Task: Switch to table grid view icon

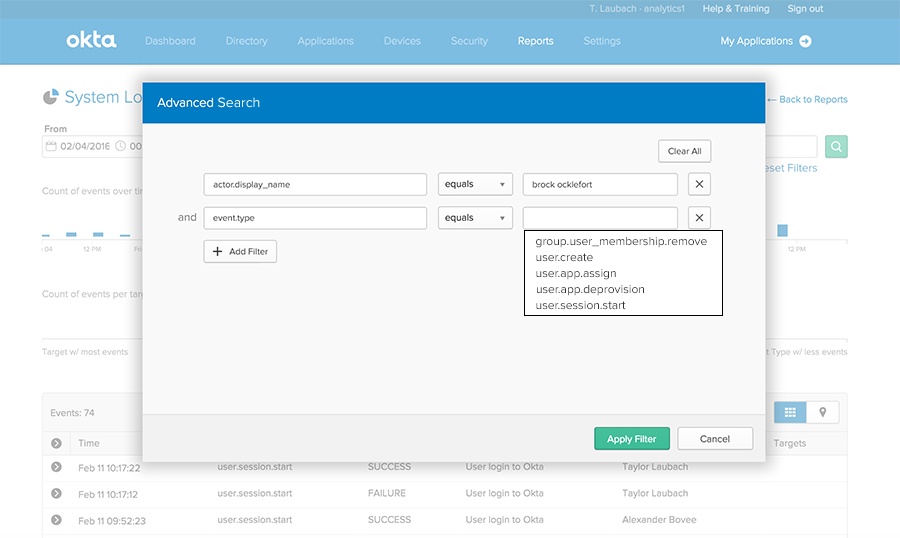Action: pyautogui.click(x=790, y=412)
